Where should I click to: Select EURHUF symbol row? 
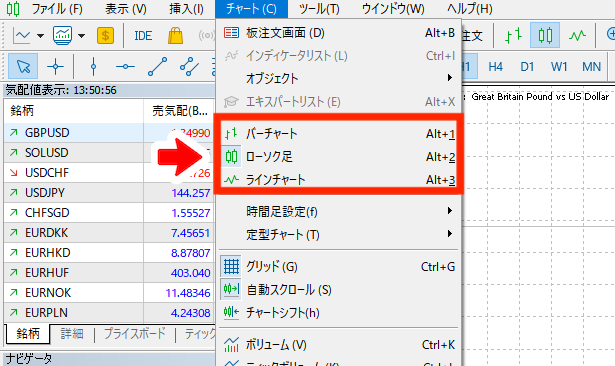coord(109,273)
